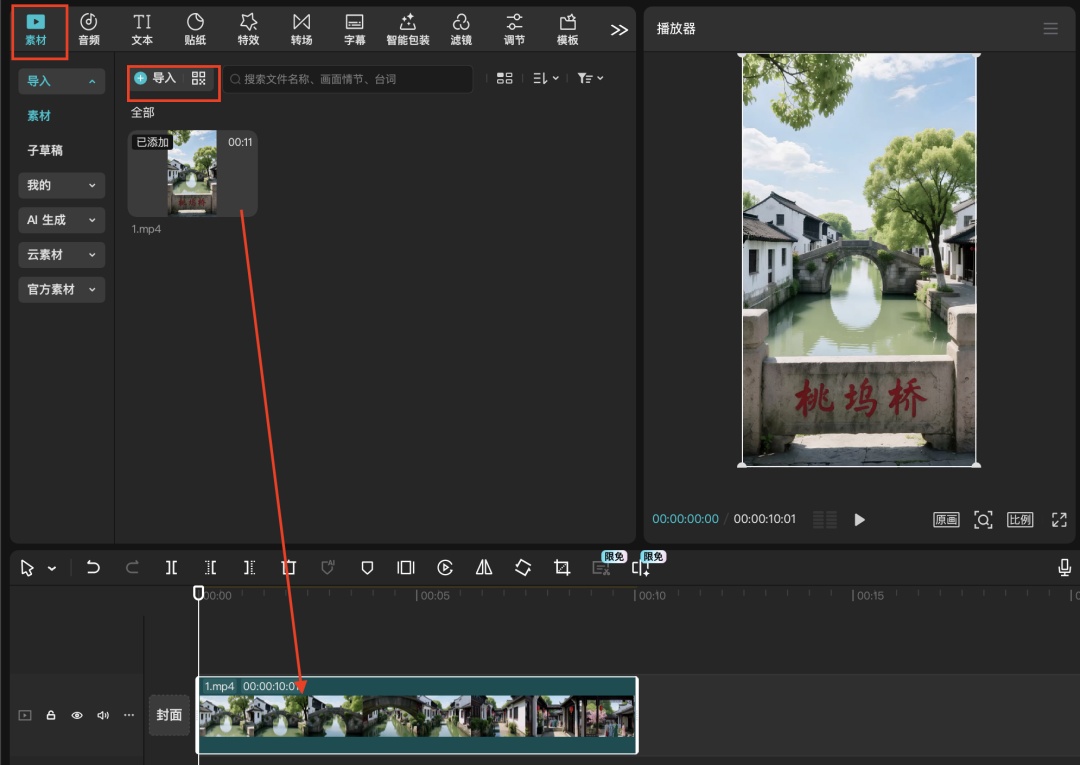Click the delete trash icon above timeline
This screenshot has width=1080, height=765.
pyautogui.click(x=289, y=568)
